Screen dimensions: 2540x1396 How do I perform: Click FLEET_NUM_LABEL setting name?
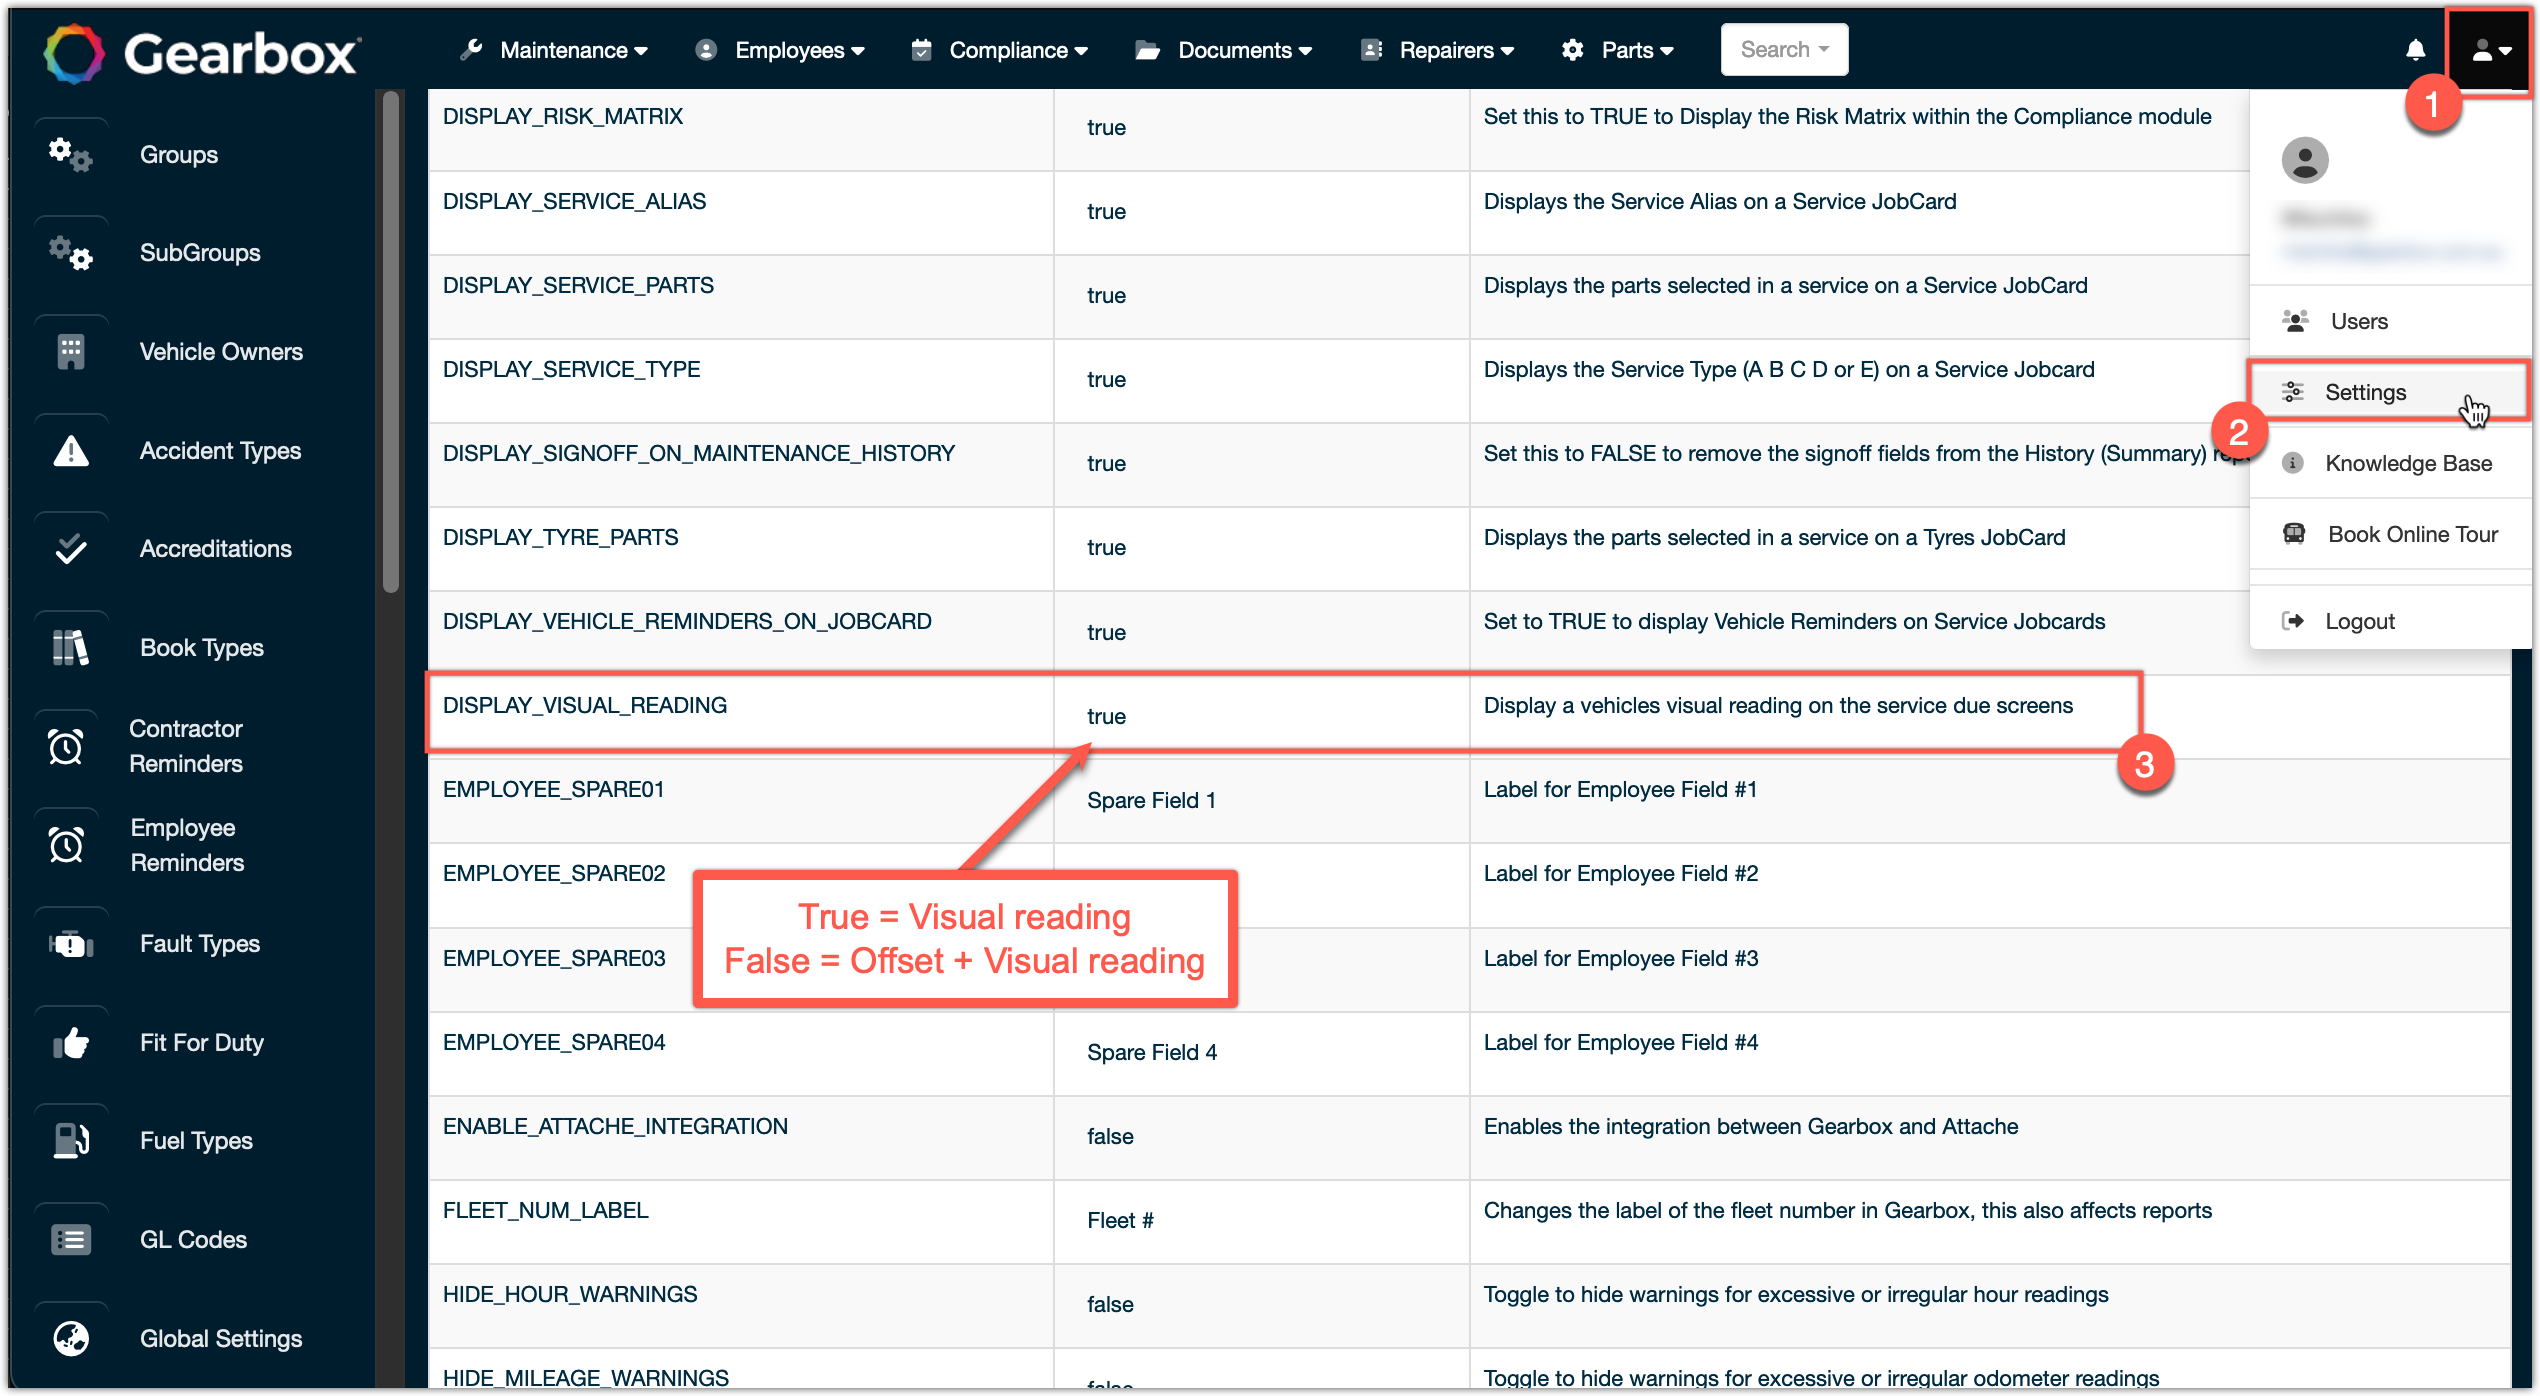pos(545,1210)
